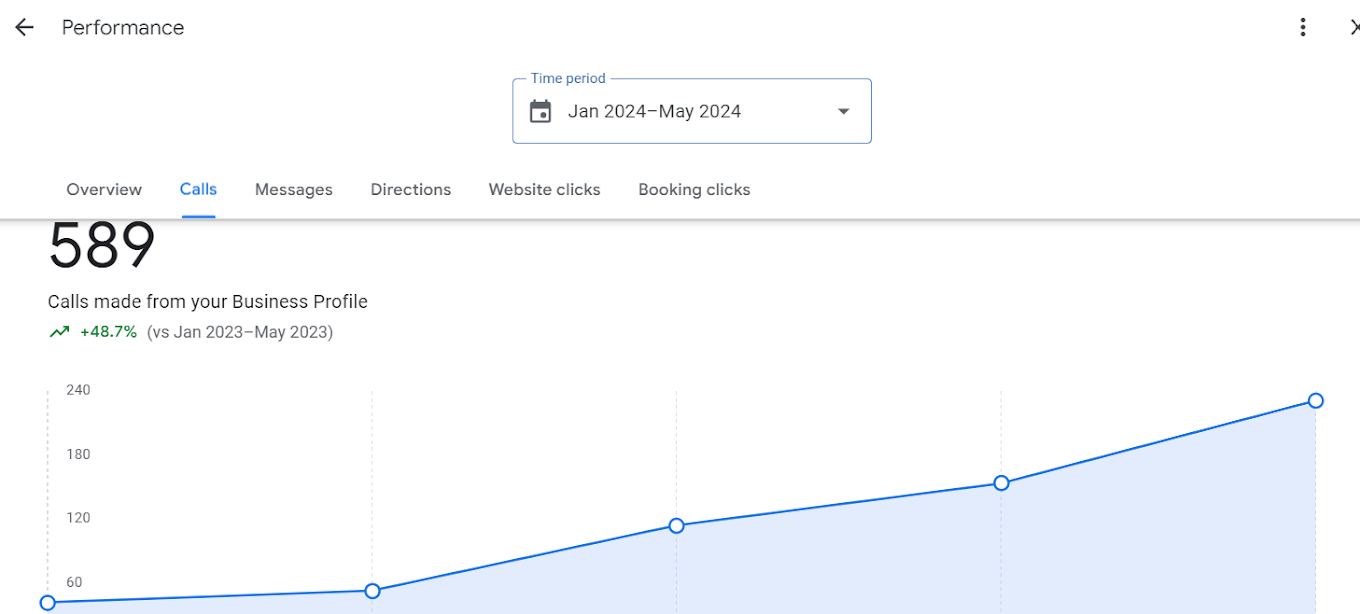Switch to the Overview tab
Screen dimensions: 1360x614
(x=104, y=190)
